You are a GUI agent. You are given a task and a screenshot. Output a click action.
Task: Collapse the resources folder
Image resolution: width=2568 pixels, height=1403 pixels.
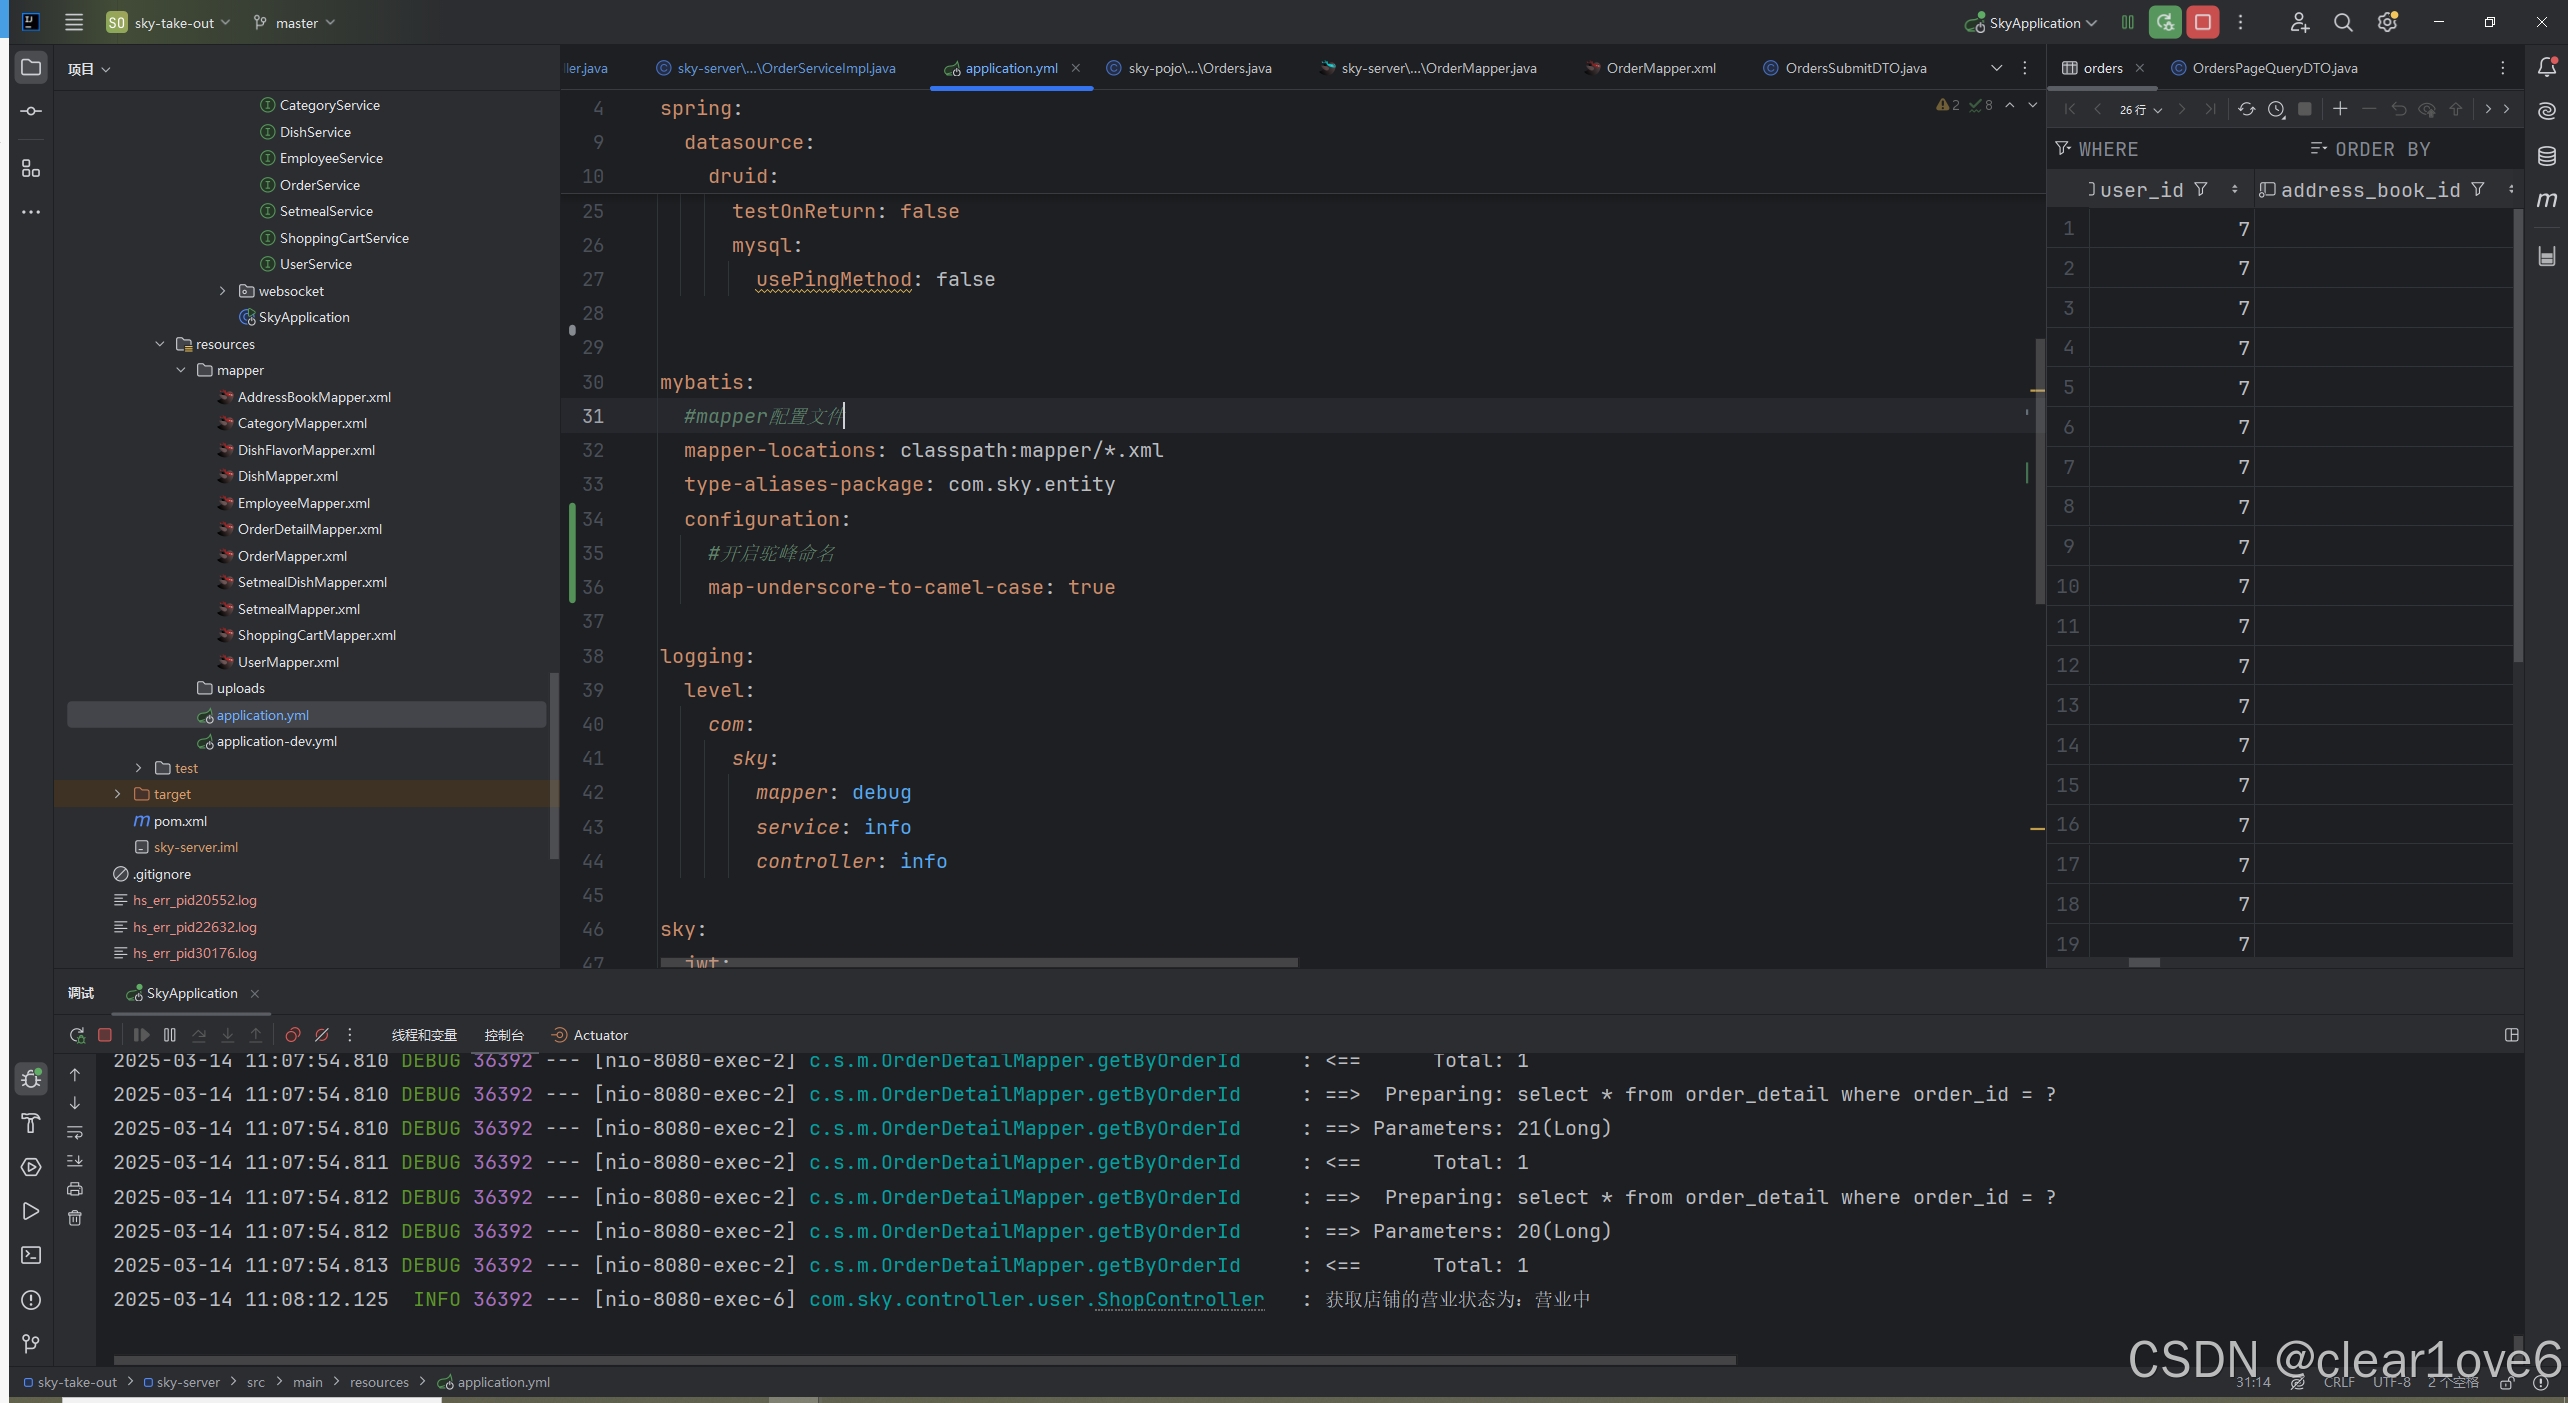pyautogui.click(x=160, y=344)
